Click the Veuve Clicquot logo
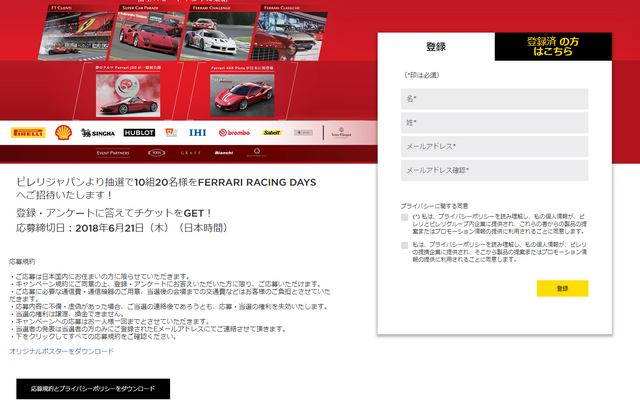The width and height of the screenshot is (640, 400). 341,133
